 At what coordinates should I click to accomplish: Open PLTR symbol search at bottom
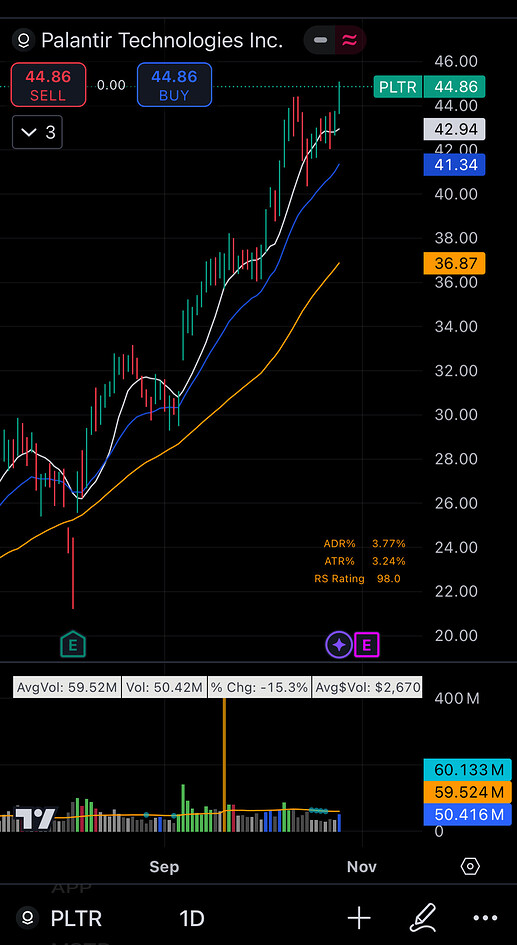(x=59, y=918)
